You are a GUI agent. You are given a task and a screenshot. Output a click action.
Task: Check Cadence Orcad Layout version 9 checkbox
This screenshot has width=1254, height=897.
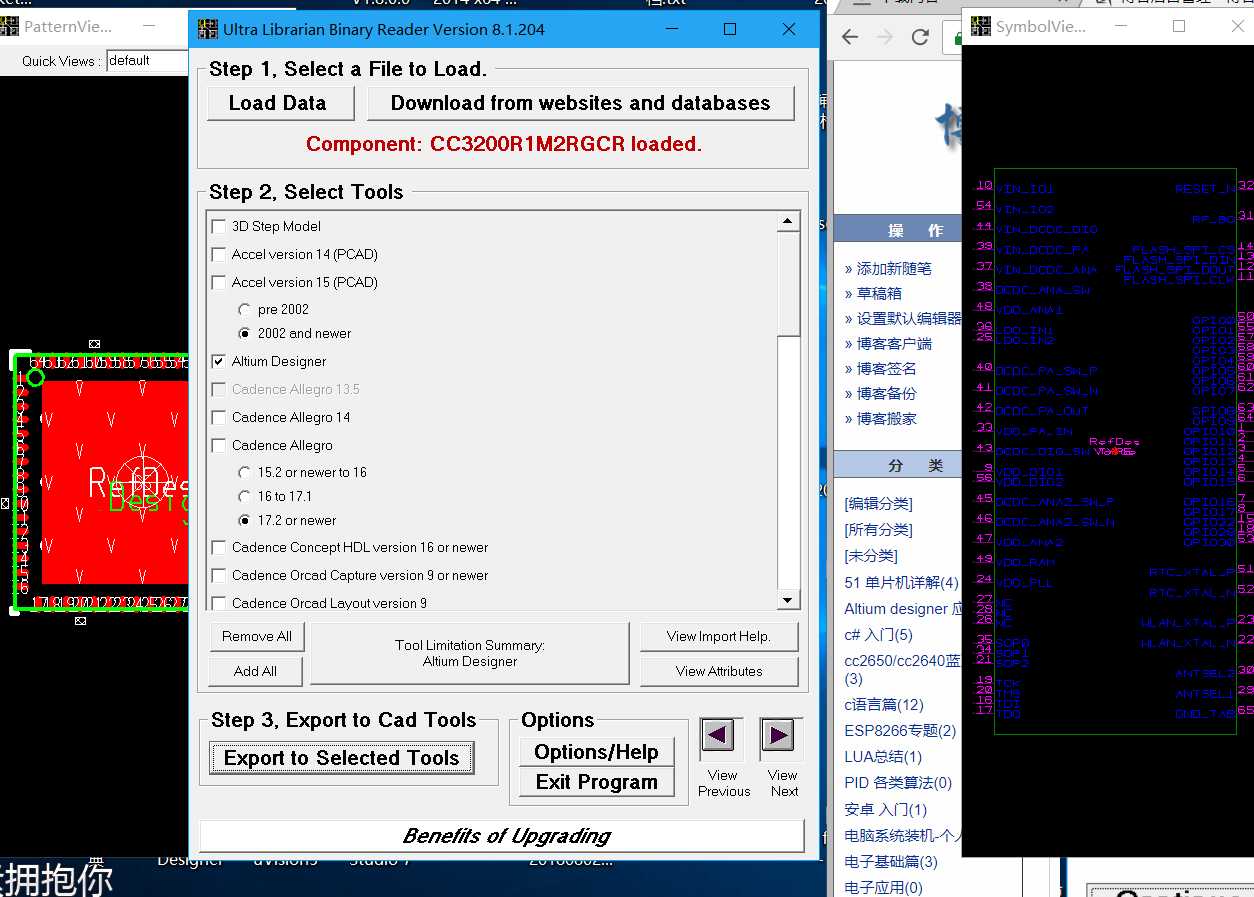pos(219,603)
